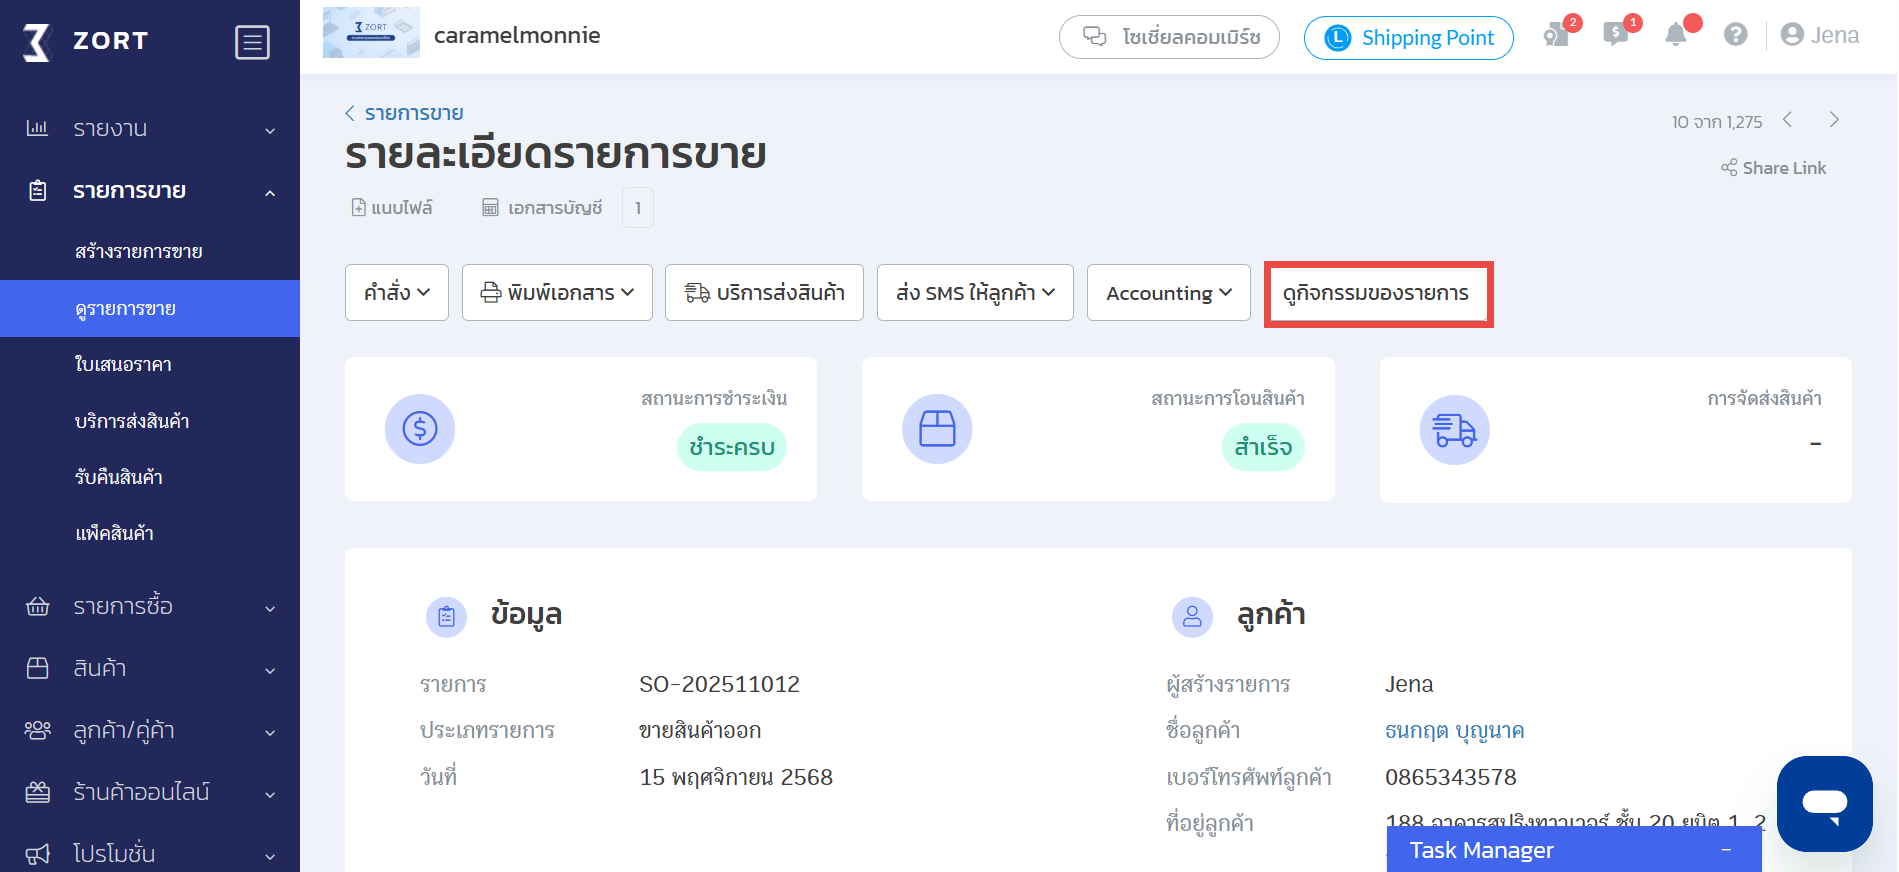Click the sidebar hamburger menu icon
This screenshot has width=1899, height=872.
(252, 42)
